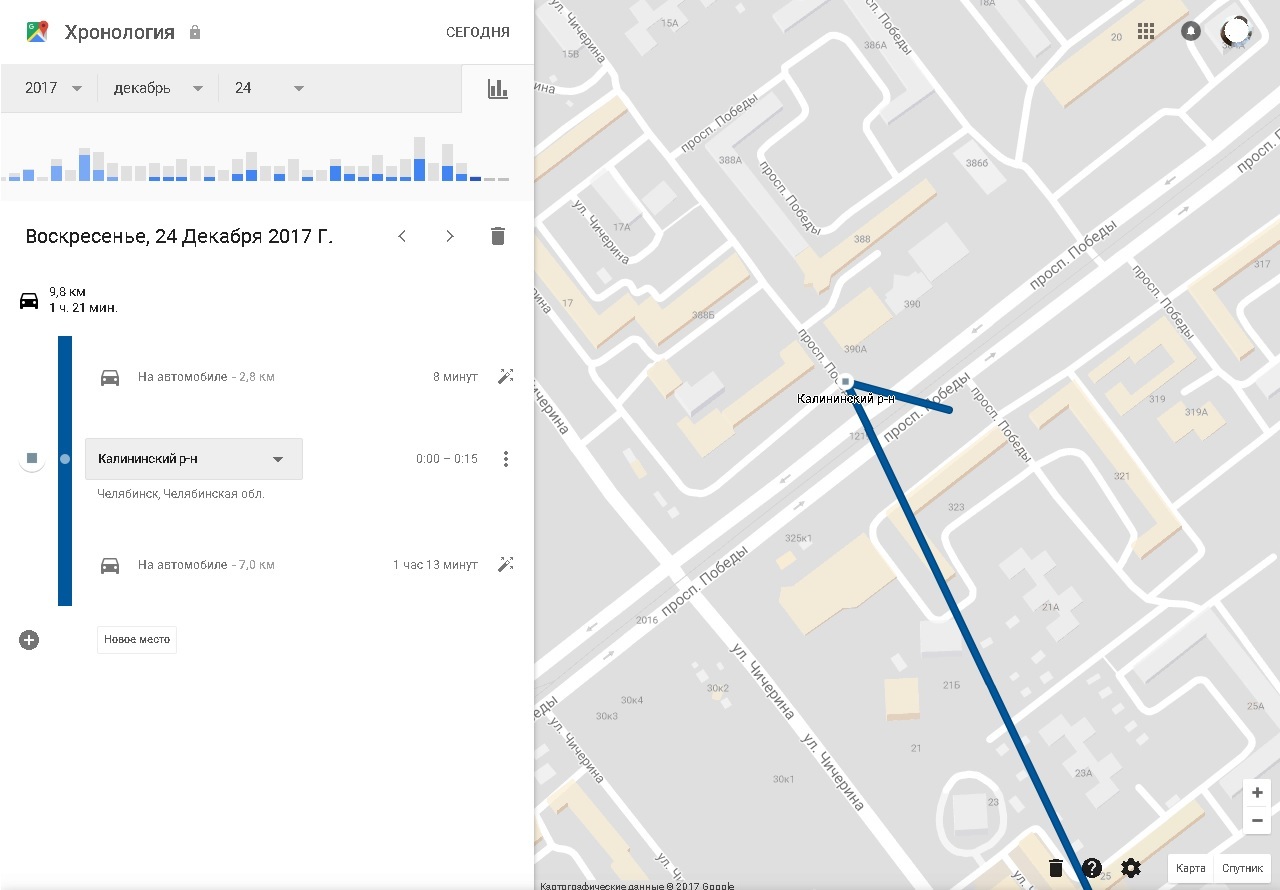Click the СЕГОДНЯ button
The image size is (1280, 890).
coord(477,32)
